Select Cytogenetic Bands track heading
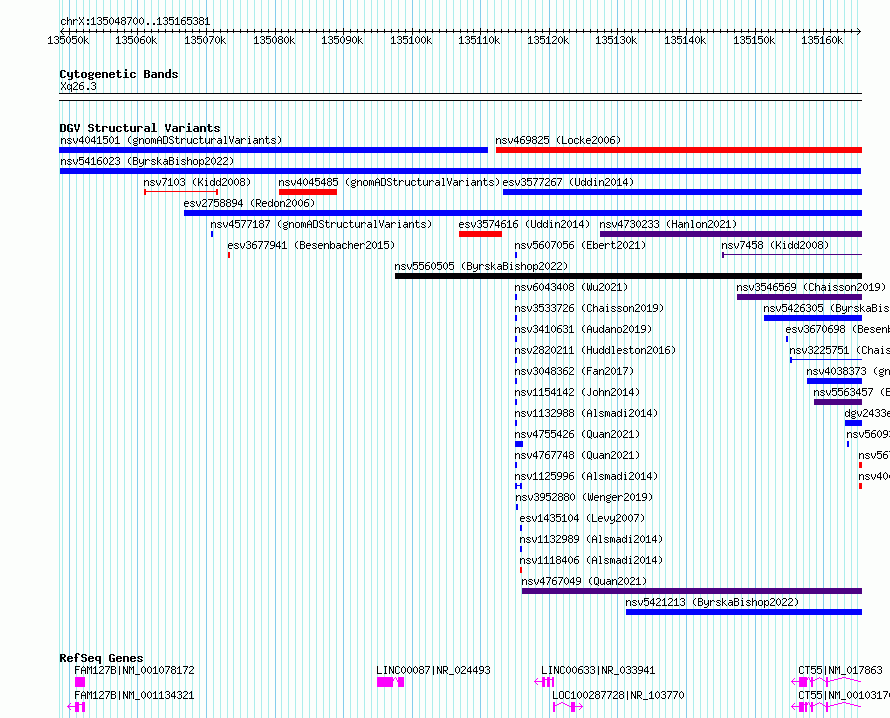 (119, 74)
